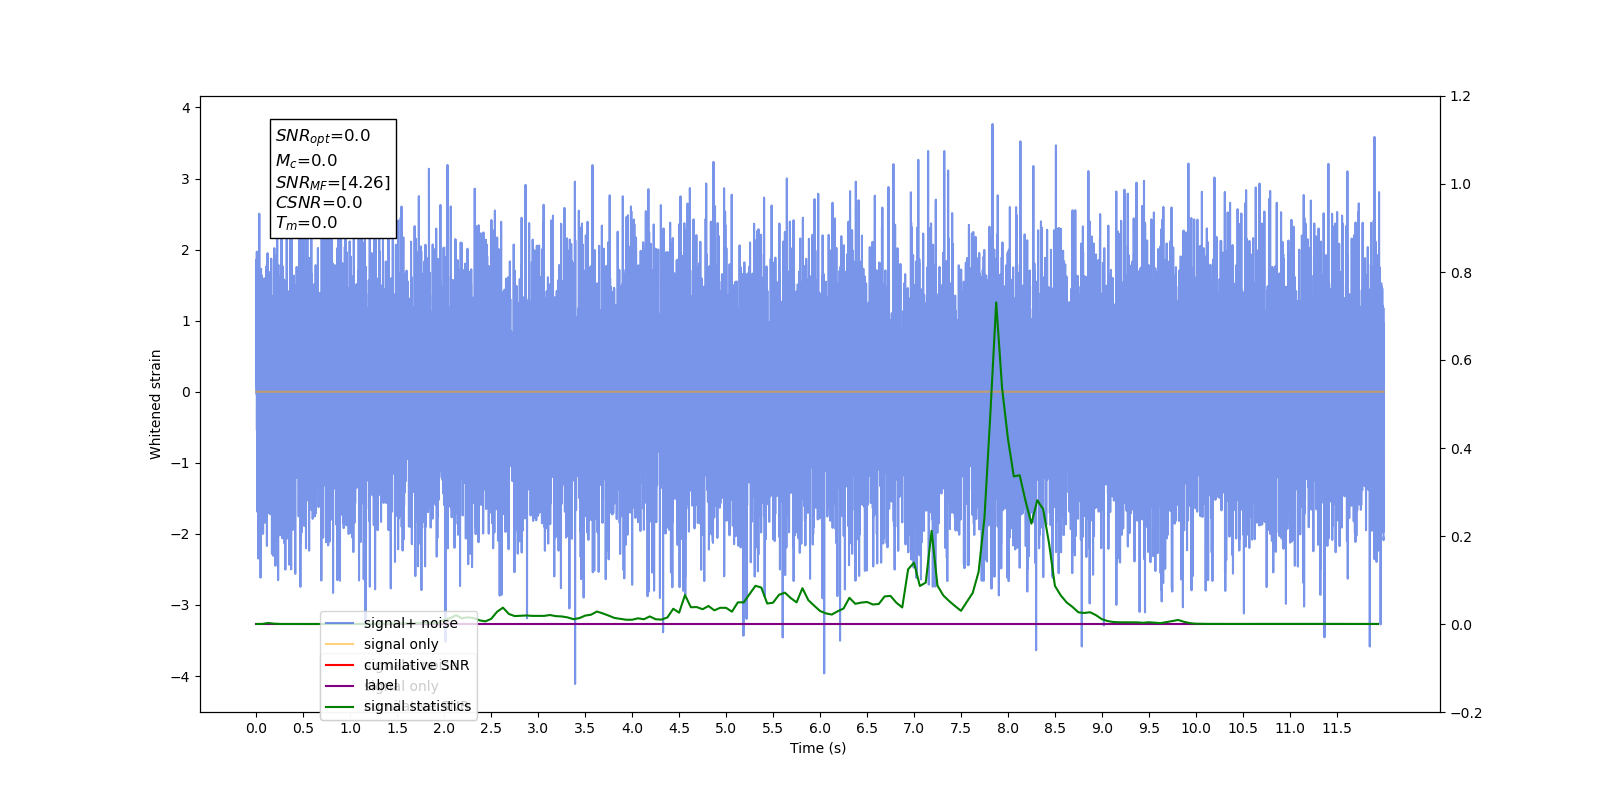The width and height of the screenshot is (1600, 800).
Task: Click the x-axis tick label 0.0
Action: 256,728
